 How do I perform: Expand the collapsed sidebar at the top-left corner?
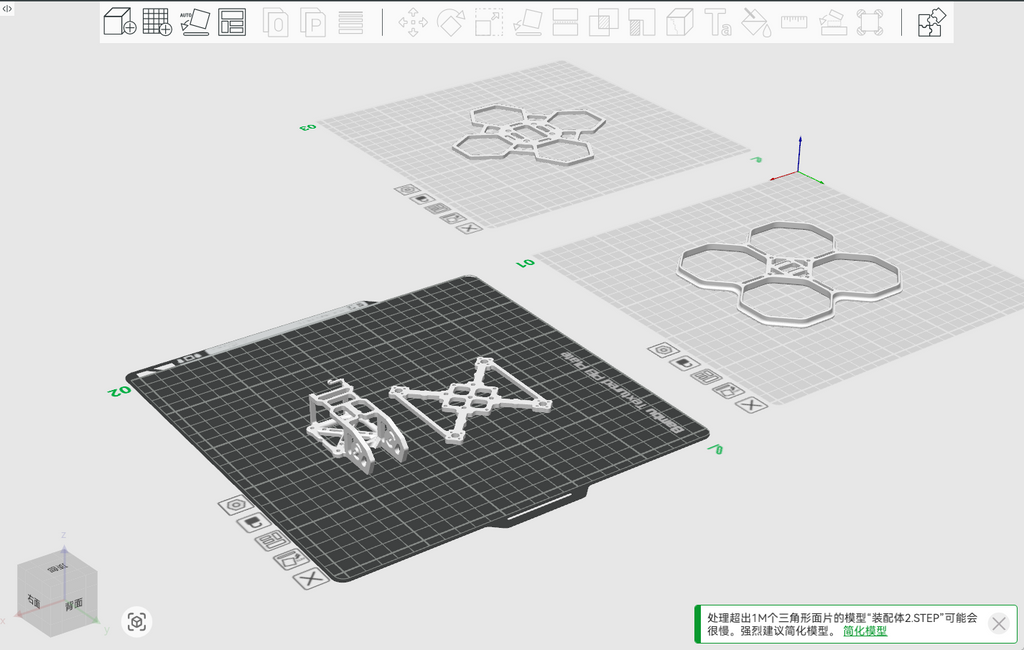click(7, 8)
